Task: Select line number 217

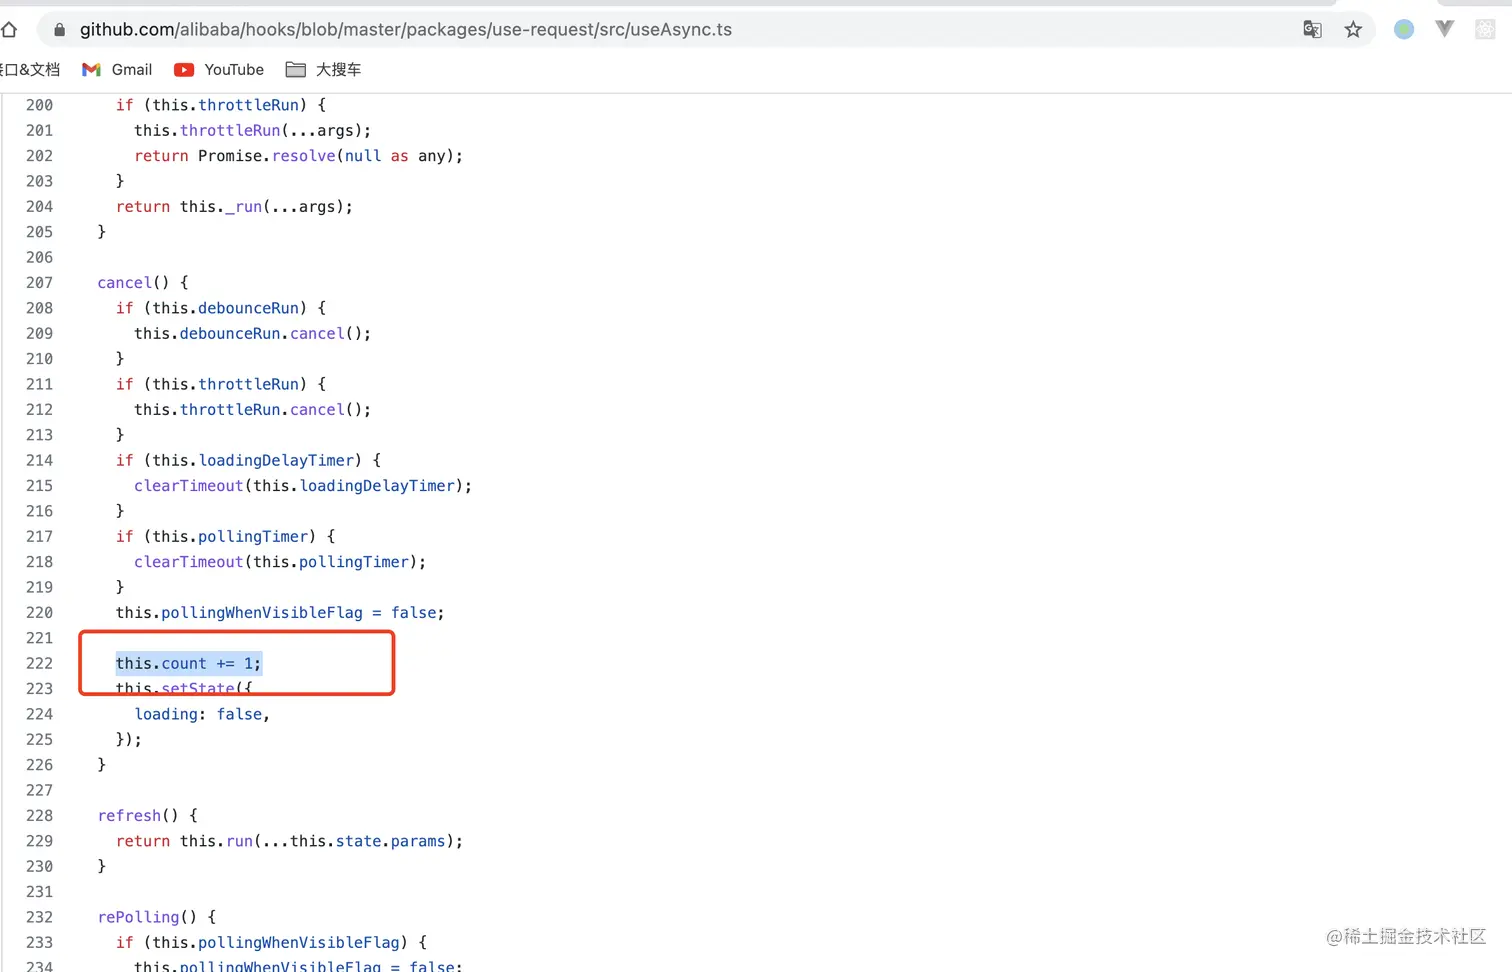Action: (x=40, y=537)
